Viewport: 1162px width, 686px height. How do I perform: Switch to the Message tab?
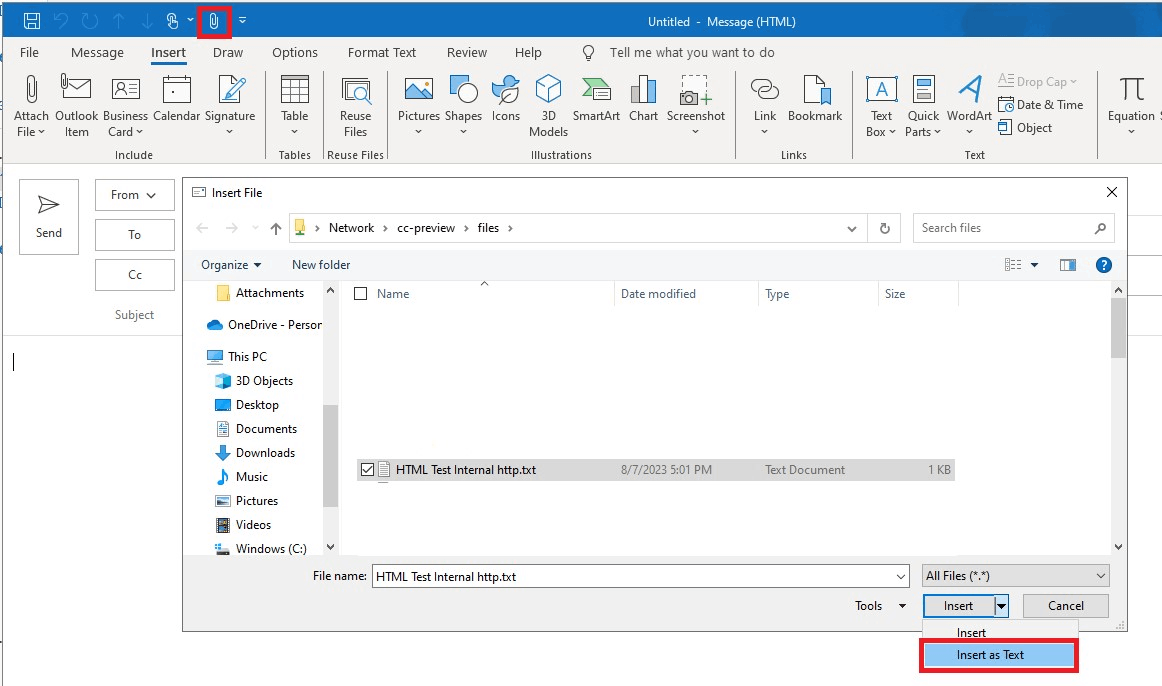pos(97,53)
